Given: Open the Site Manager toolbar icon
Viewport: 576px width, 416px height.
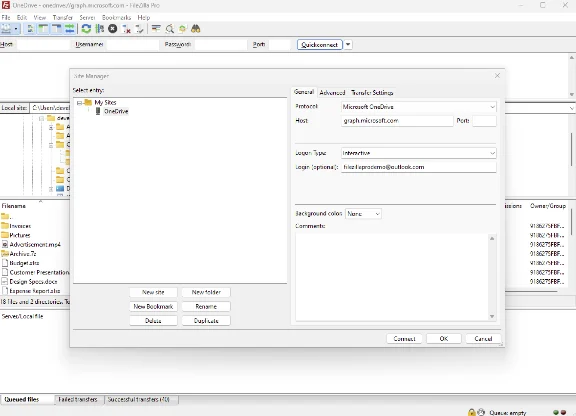Looking at the screenshot, I should point(6,29).
